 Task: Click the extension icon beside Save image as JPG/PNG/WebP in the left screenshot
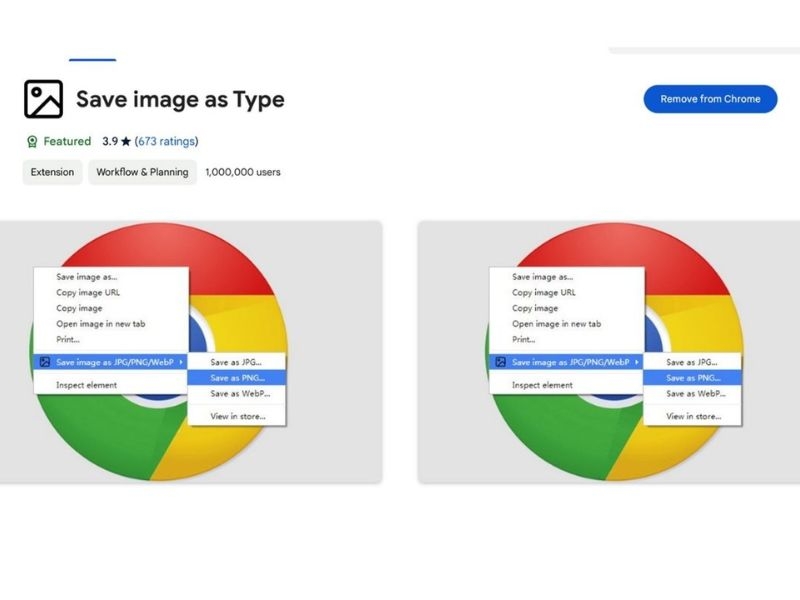pos(46,360)
